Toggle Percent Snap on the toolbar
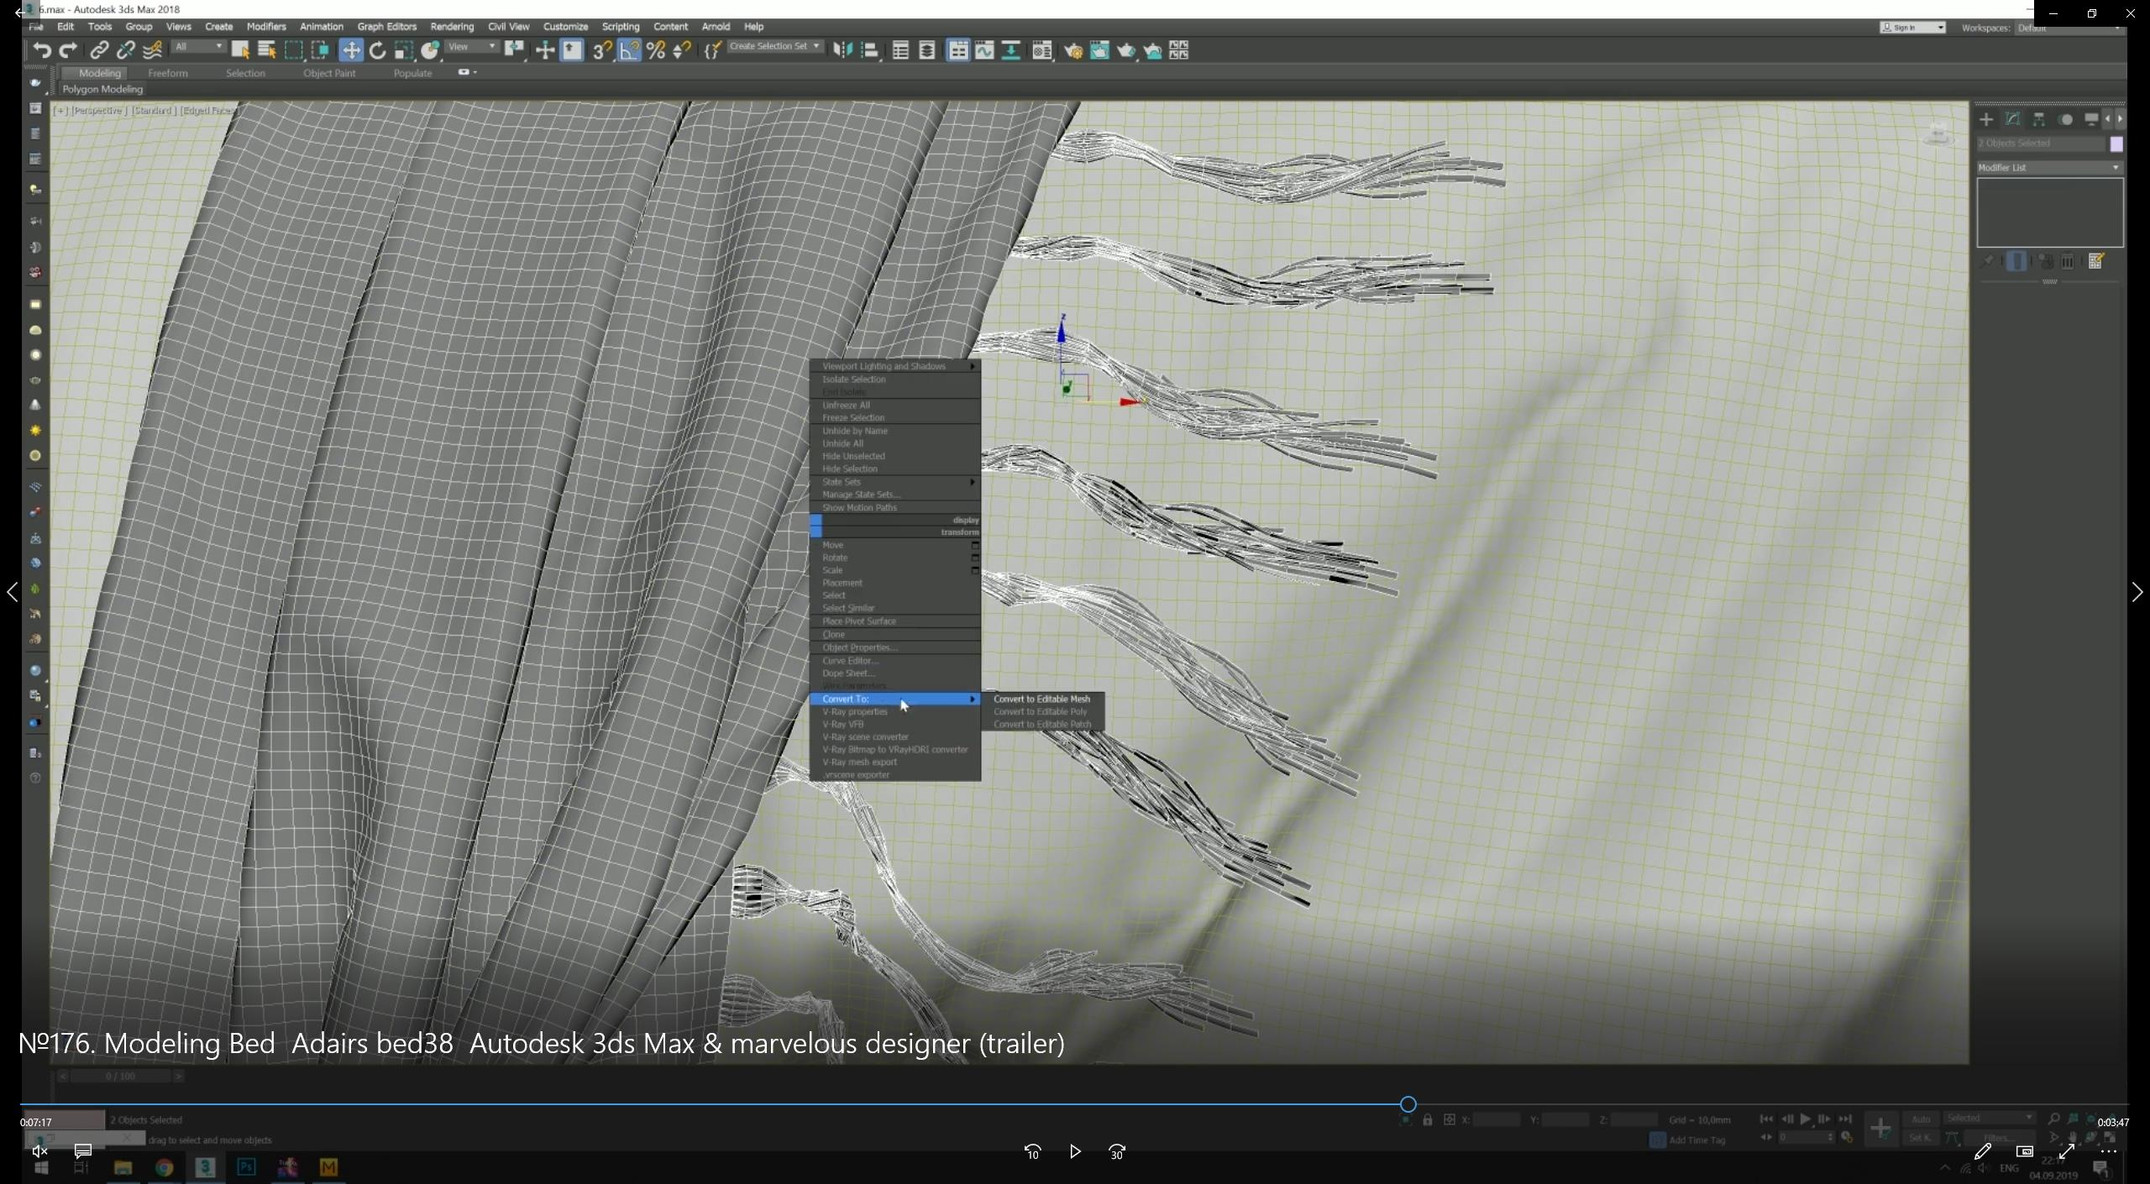 pyautogui.click(x=656, y=50)
